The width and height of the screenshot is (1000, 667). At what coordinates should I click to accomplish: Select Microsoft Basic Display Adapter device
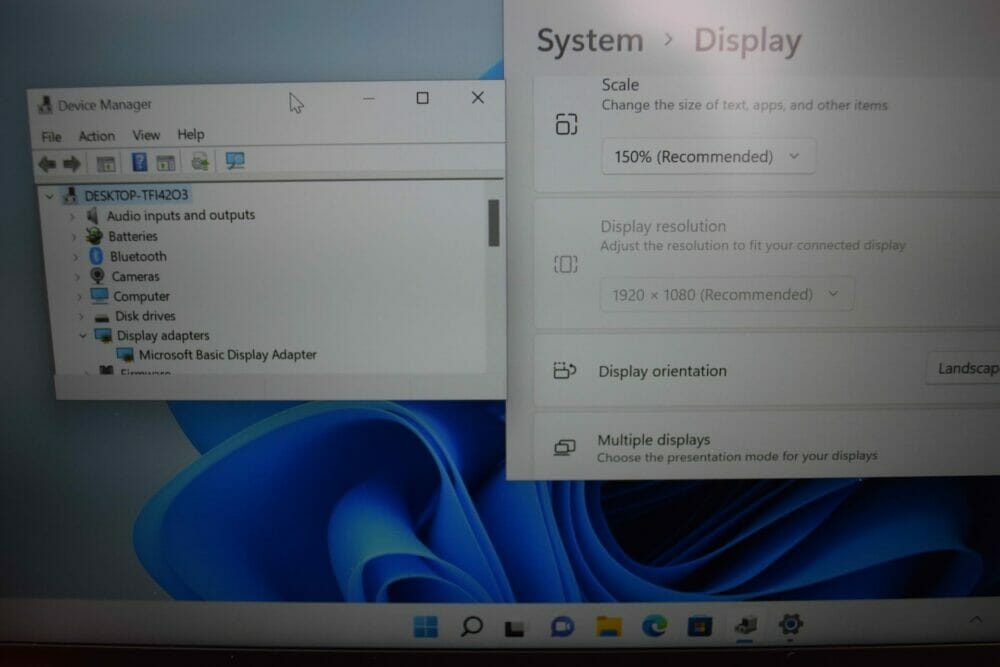pos(228,355)
